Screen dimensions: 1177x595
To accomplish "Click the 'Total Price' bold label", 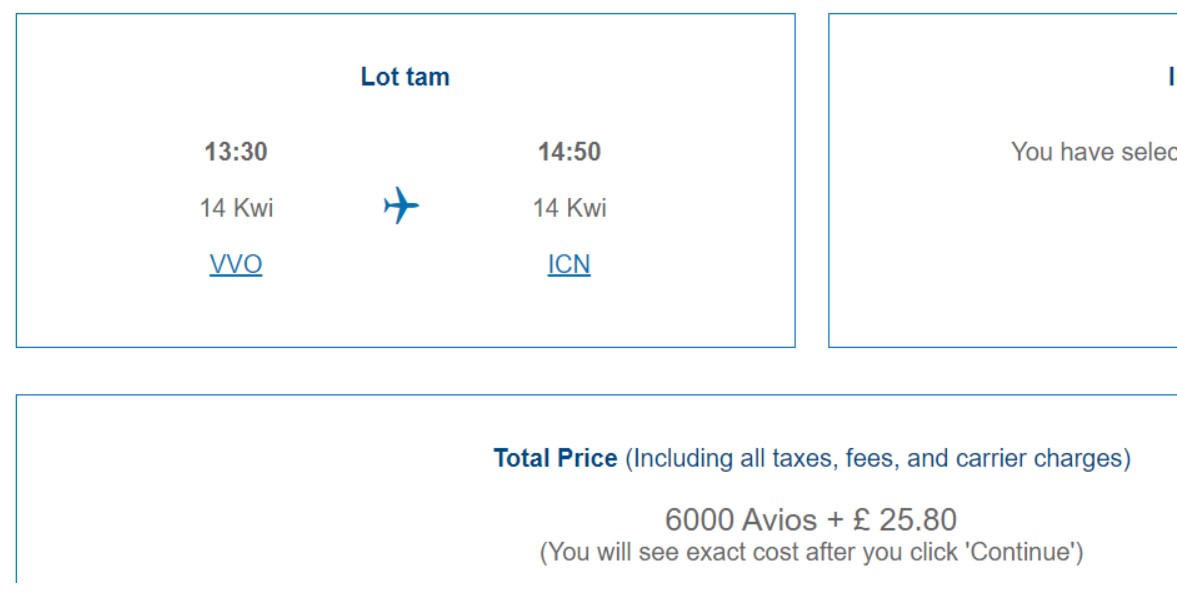I will tap(555, 458).
